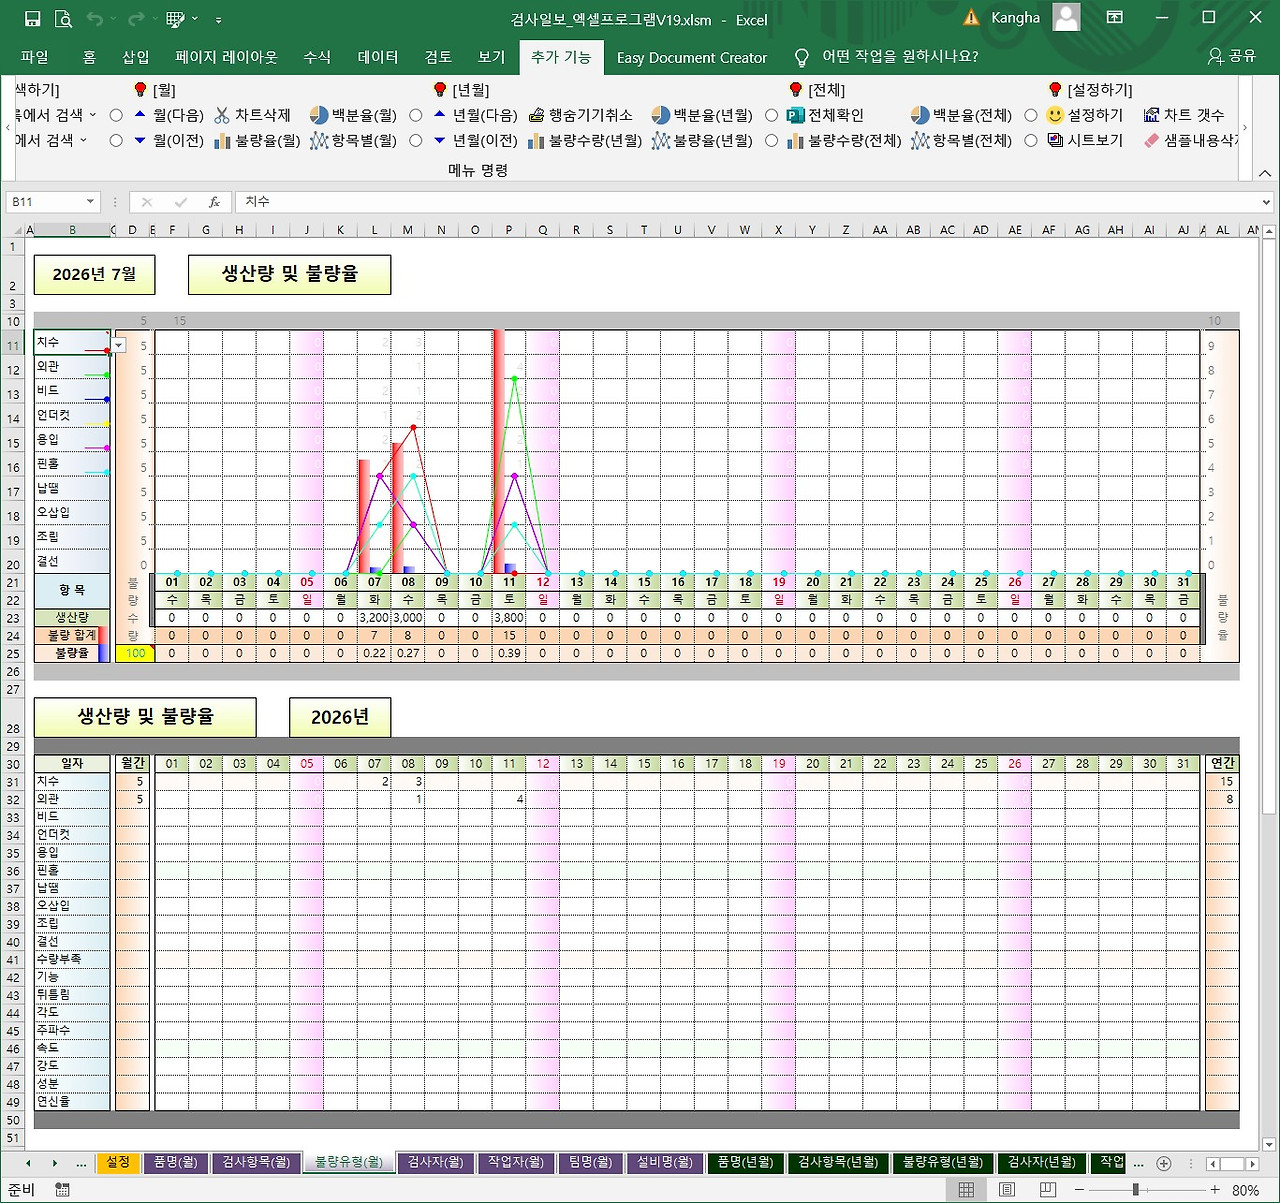The image size is (1280, 1203).
Task: Switch to the 검사자(월) sheet tab
Action: [x=436, y=1163]
